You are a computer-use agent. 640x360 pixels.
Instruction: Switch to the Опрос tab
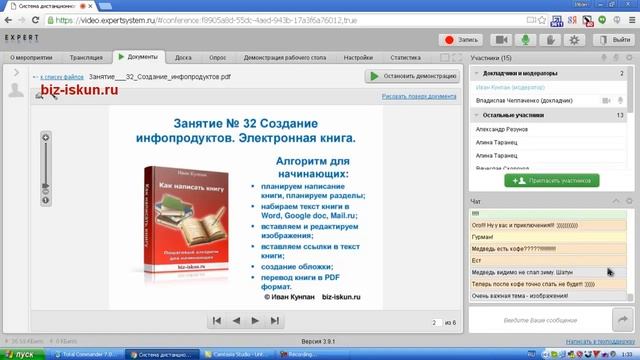[218, 58]
